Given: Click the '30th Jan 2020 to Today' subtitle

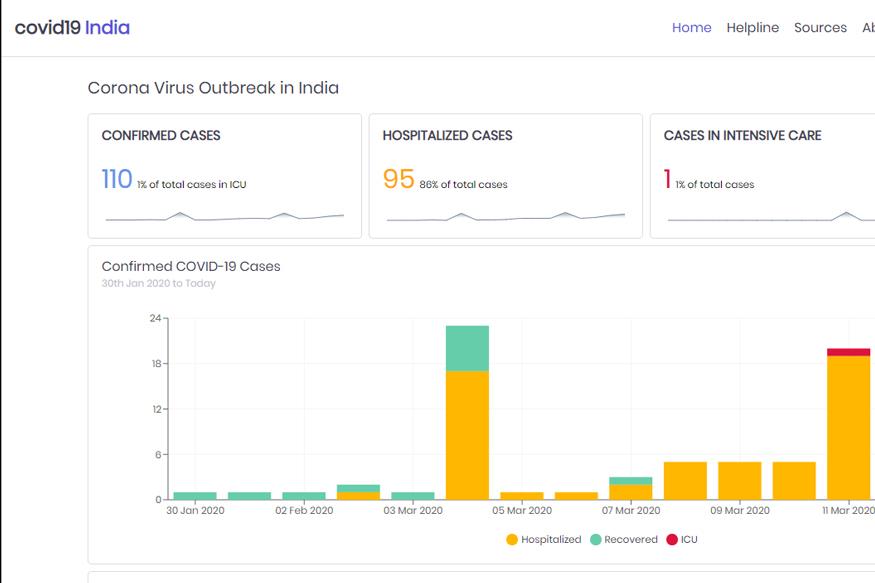Looking at the screenshot, I should pyautogui.click(x=158, y=283).
